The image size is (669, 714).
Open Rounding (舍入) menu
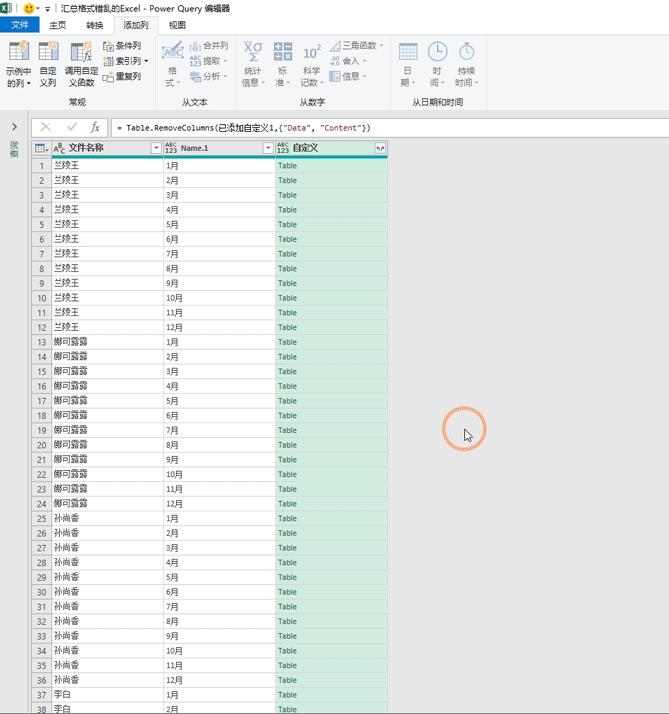click(x=348, y=61)
